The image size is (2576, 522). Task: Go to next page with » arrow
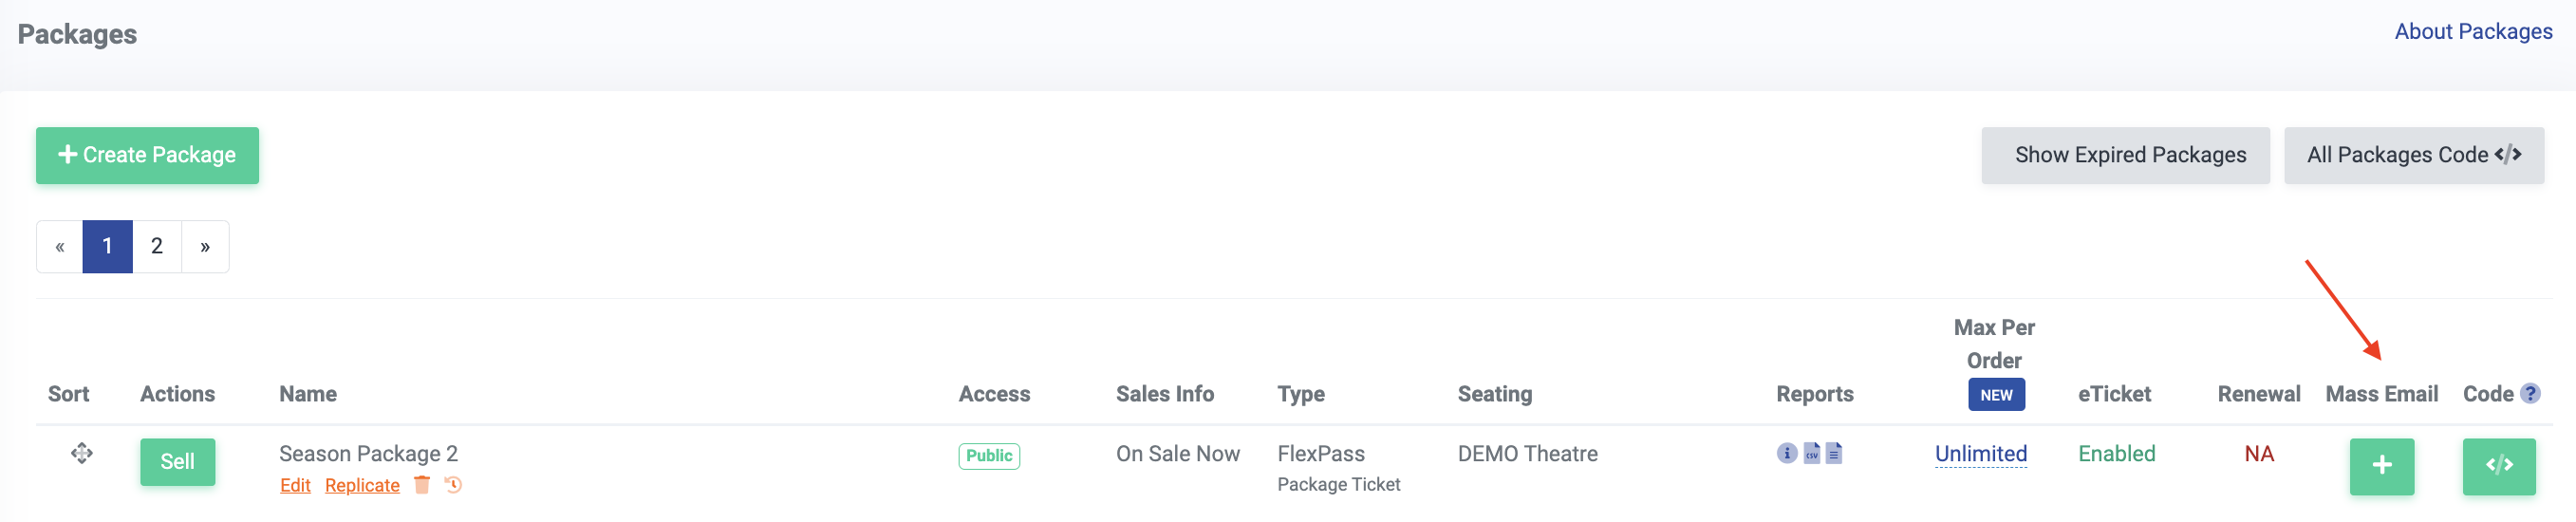click(x=205, y=246)
